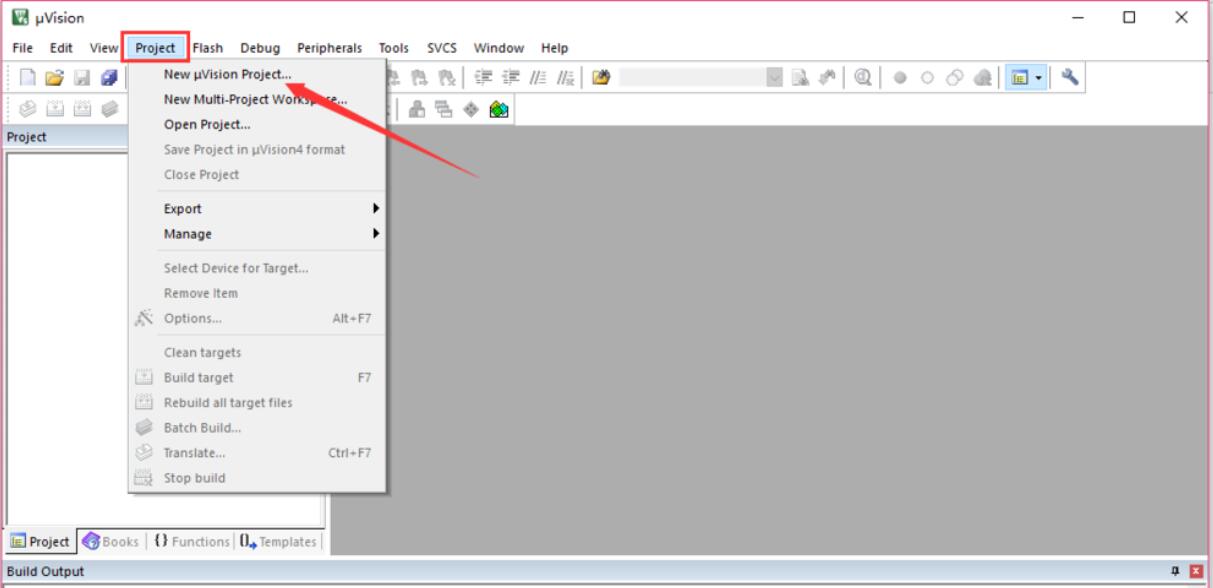The height and width of the screenshot is (588, 1213).
Task: Click the Comment selection toolbar icon
Action: [538, 78]
